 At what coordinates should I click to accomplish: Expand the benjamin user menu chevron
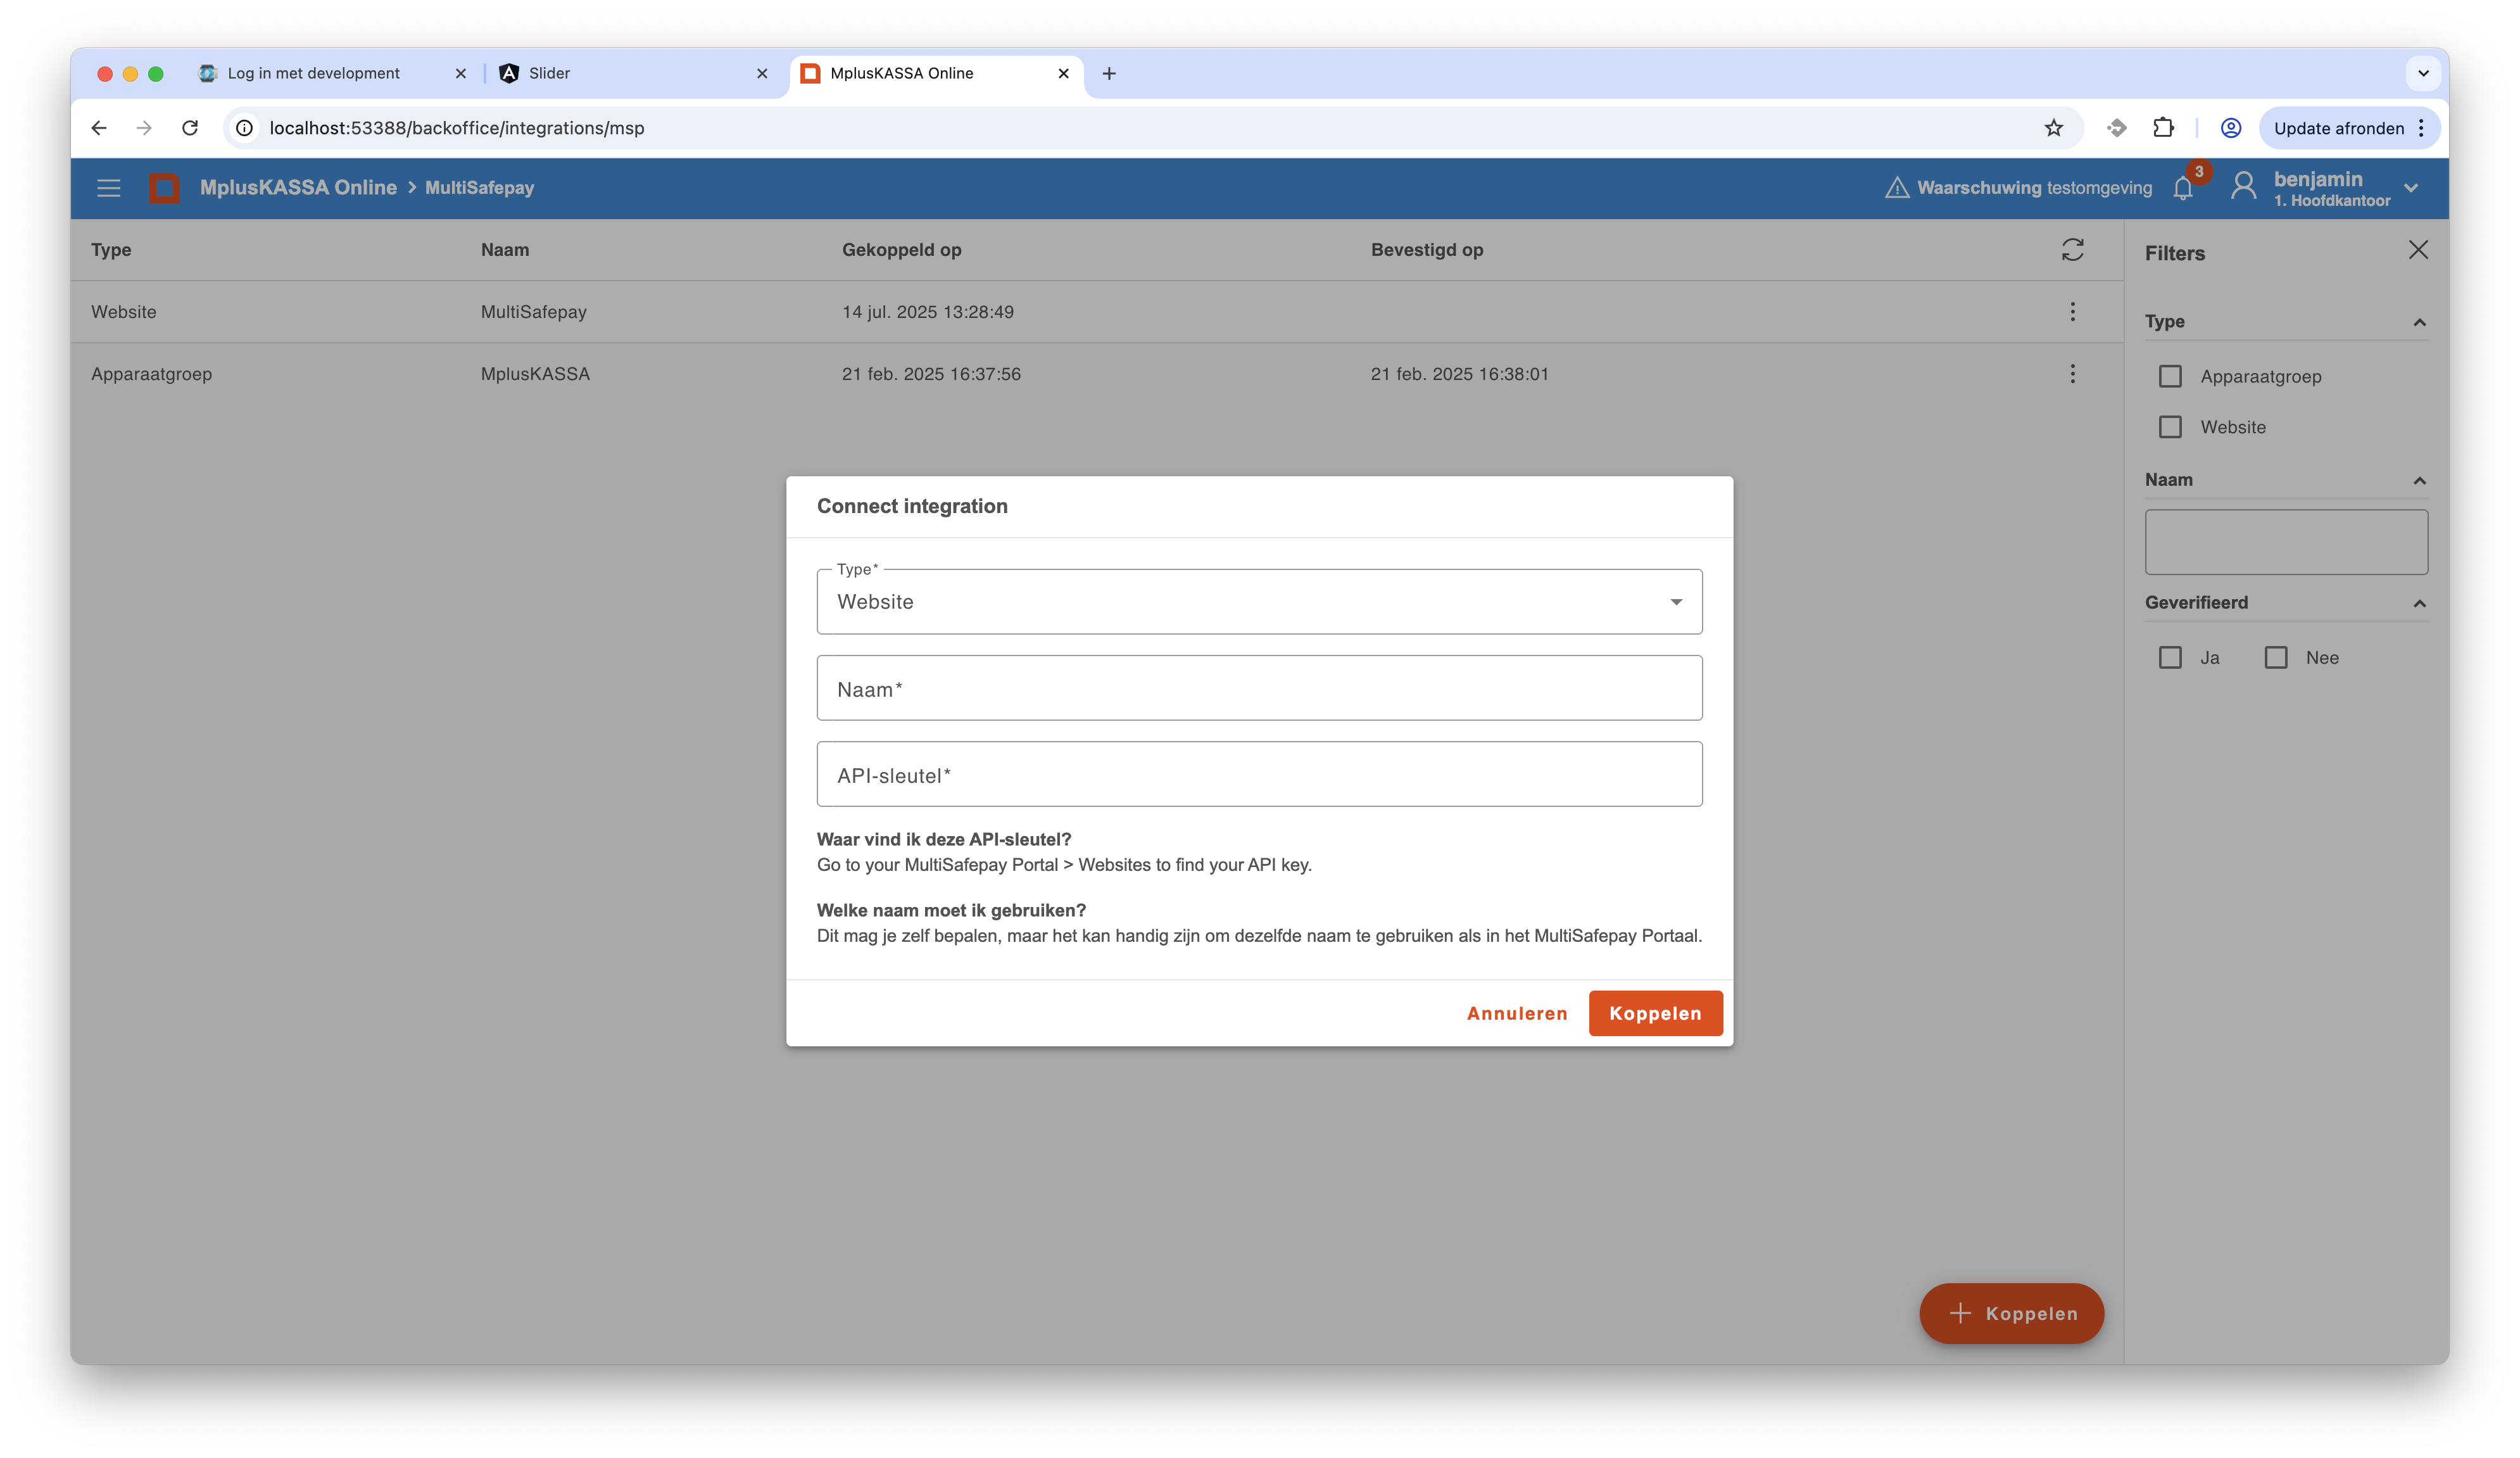coord(2411,188)
